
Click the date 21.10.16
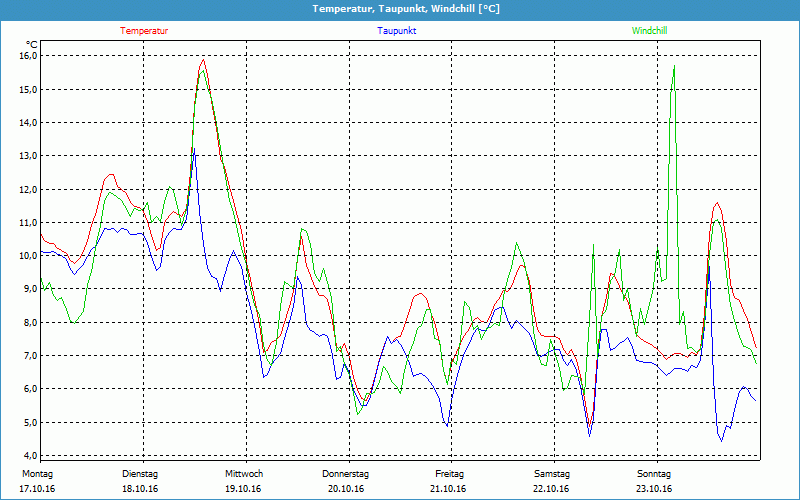(448, 489)
